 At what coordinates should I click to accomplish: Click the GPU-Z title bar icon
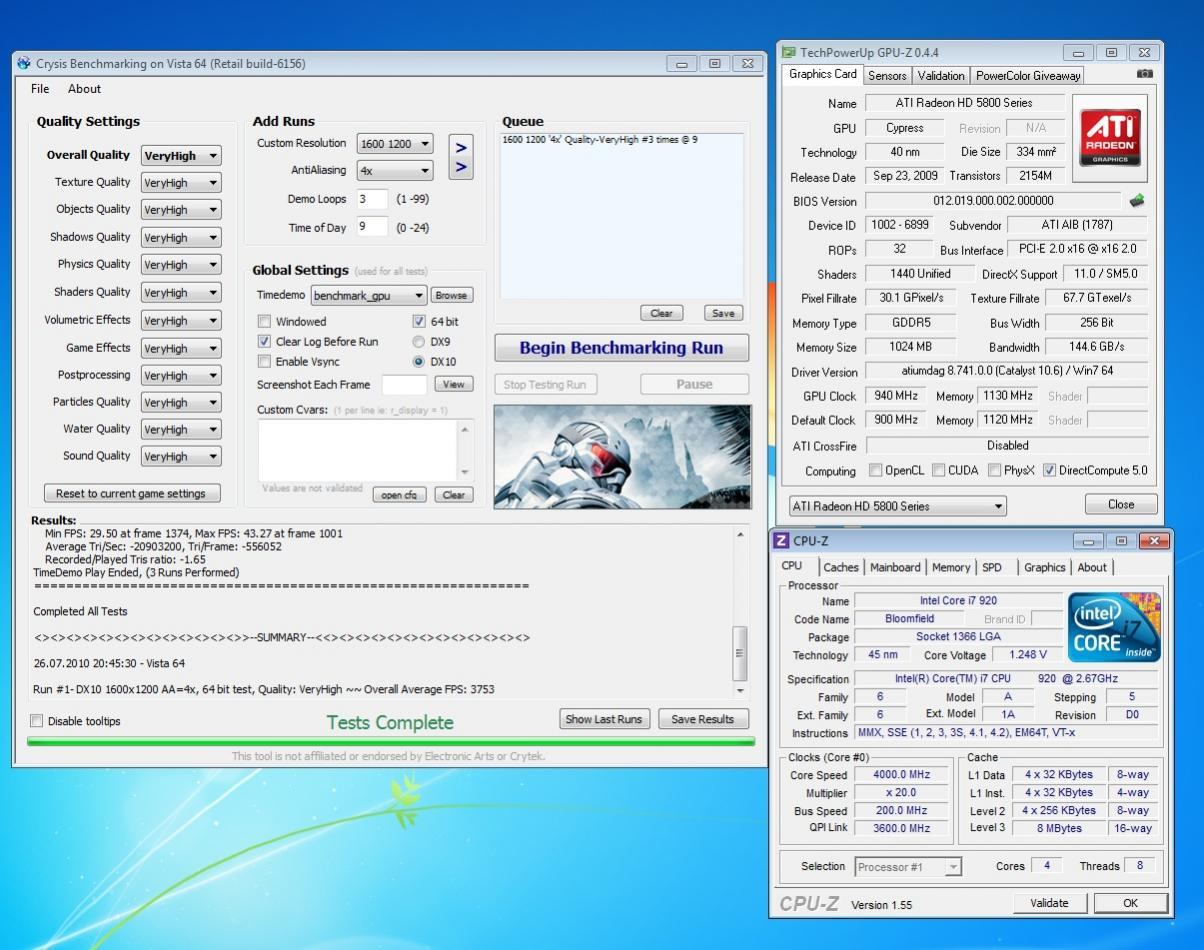pos(790,52)
